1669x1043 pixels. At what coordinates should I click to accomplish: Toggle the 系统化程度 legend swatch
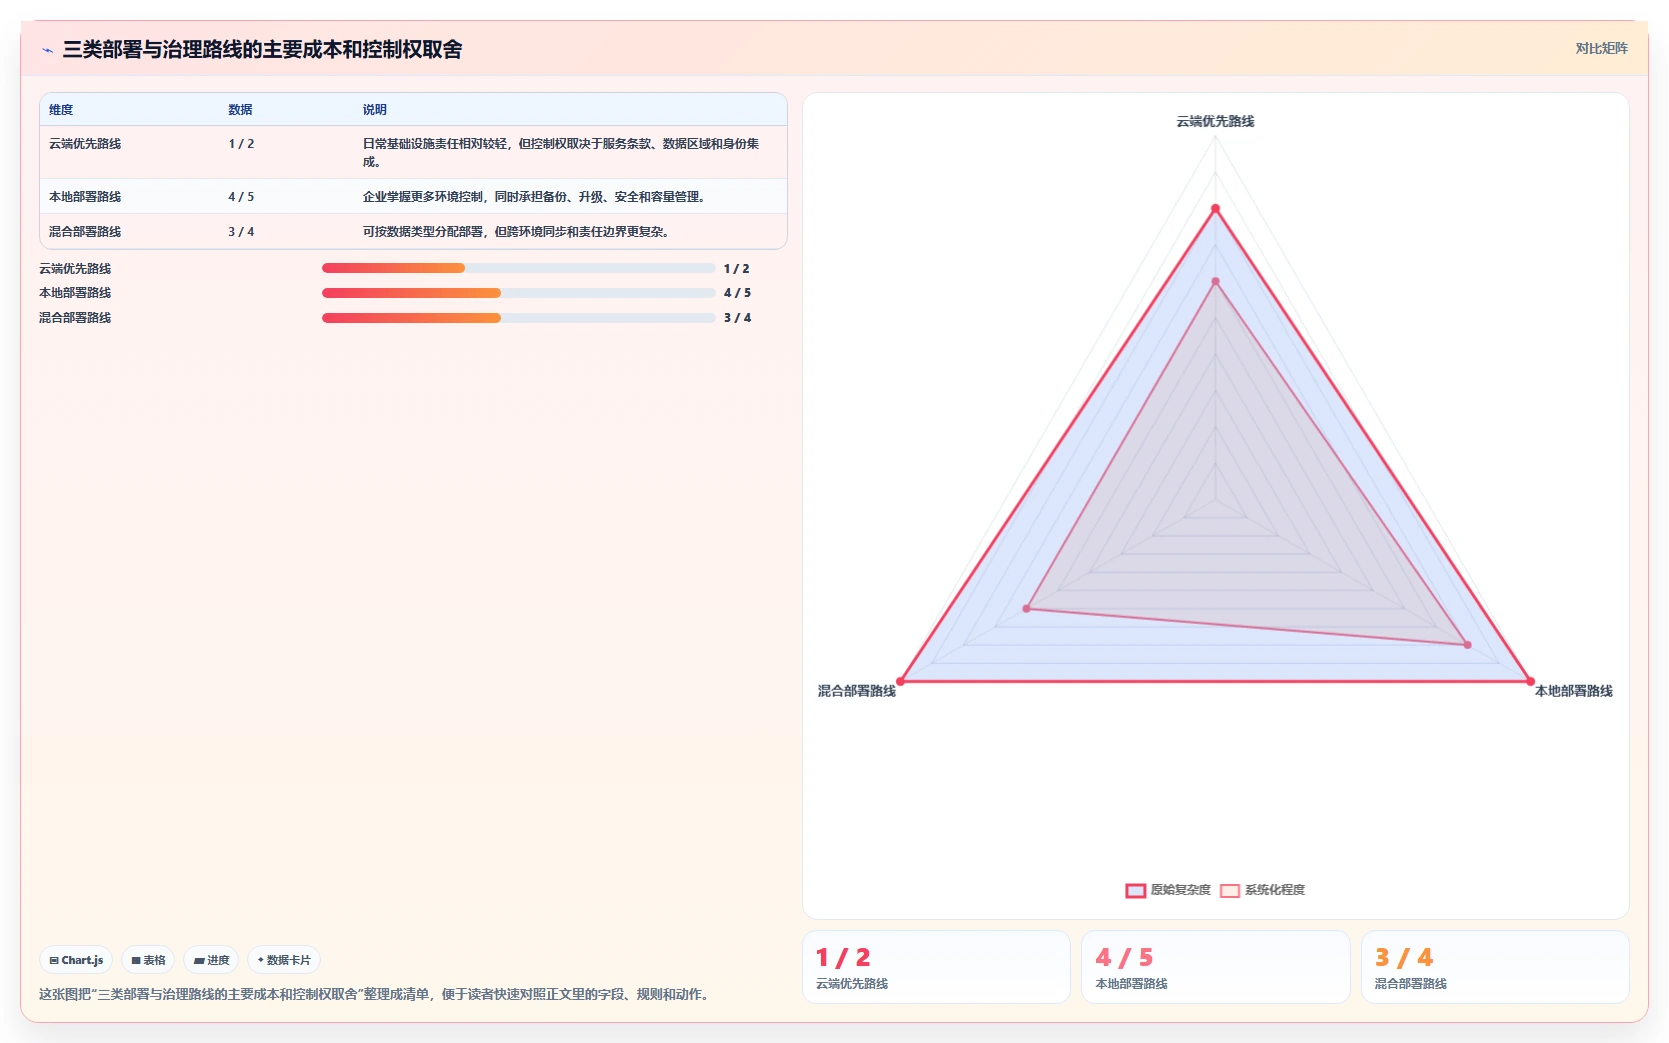click(1230, 891)
